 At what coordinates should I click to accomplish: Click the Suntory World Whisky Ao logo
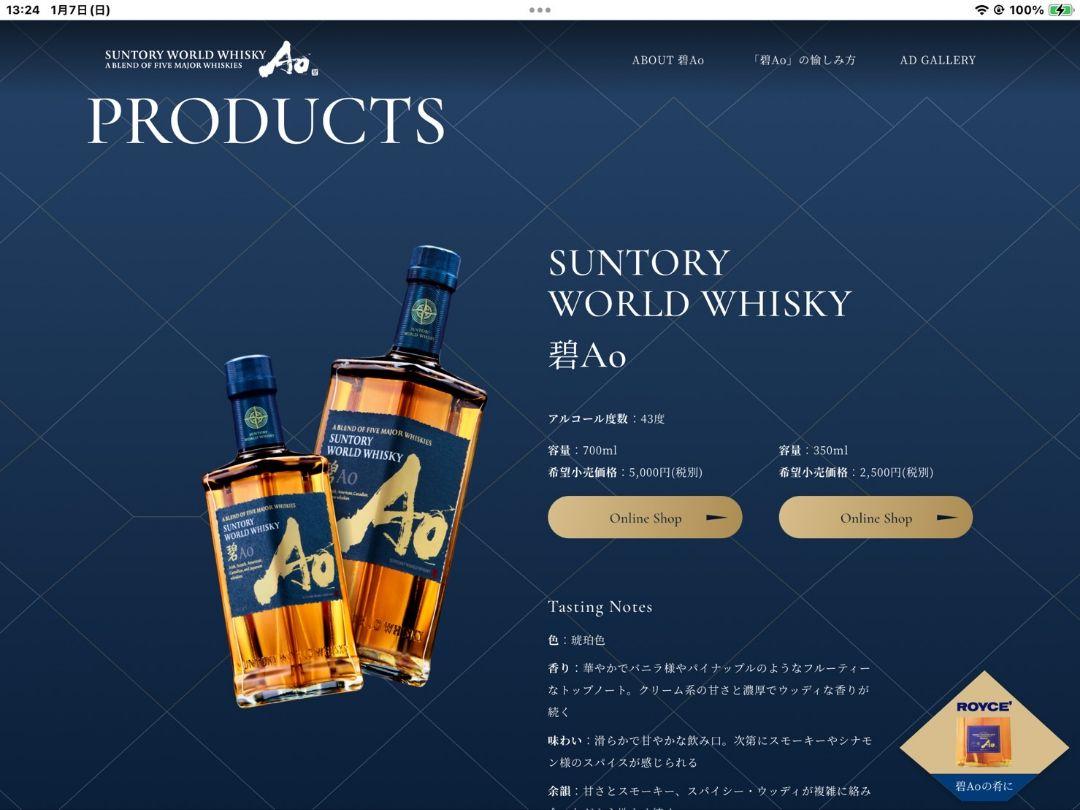211,59
